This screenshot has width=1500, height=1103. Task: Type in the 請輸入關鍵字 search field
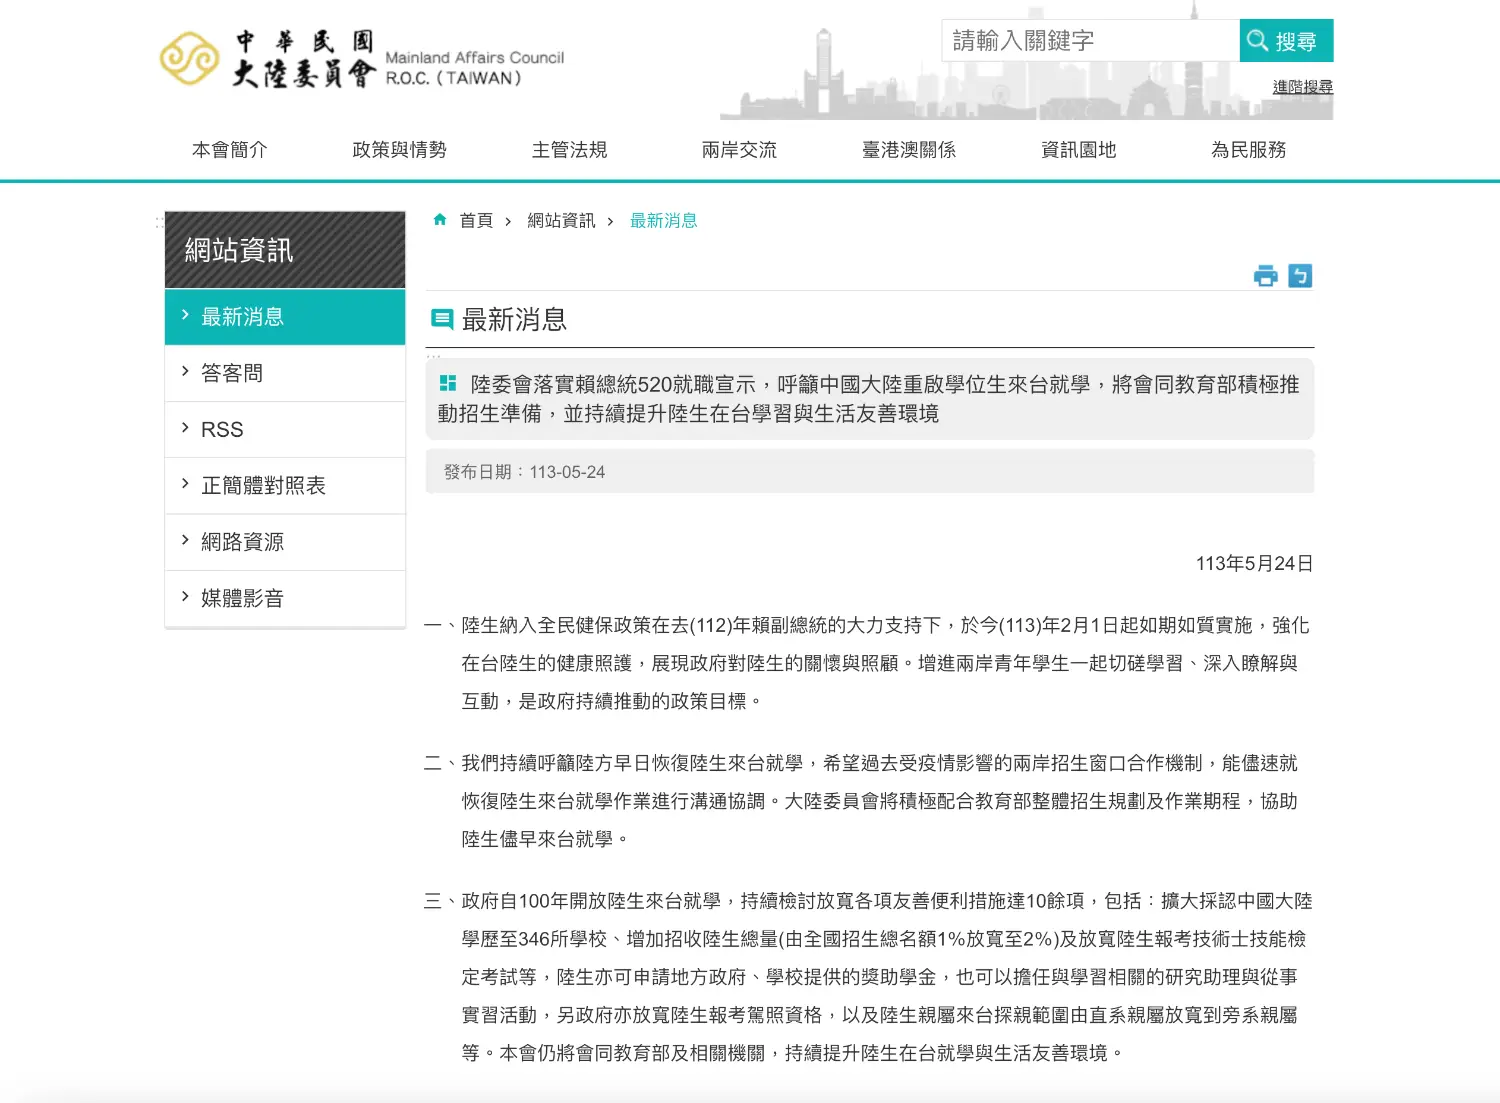click(1090, 41)
